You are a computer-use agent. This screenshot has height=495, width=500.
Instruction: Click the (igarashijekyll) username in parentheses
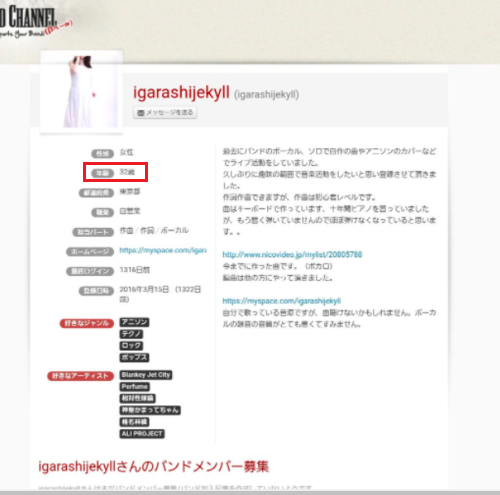coord(266,95)
